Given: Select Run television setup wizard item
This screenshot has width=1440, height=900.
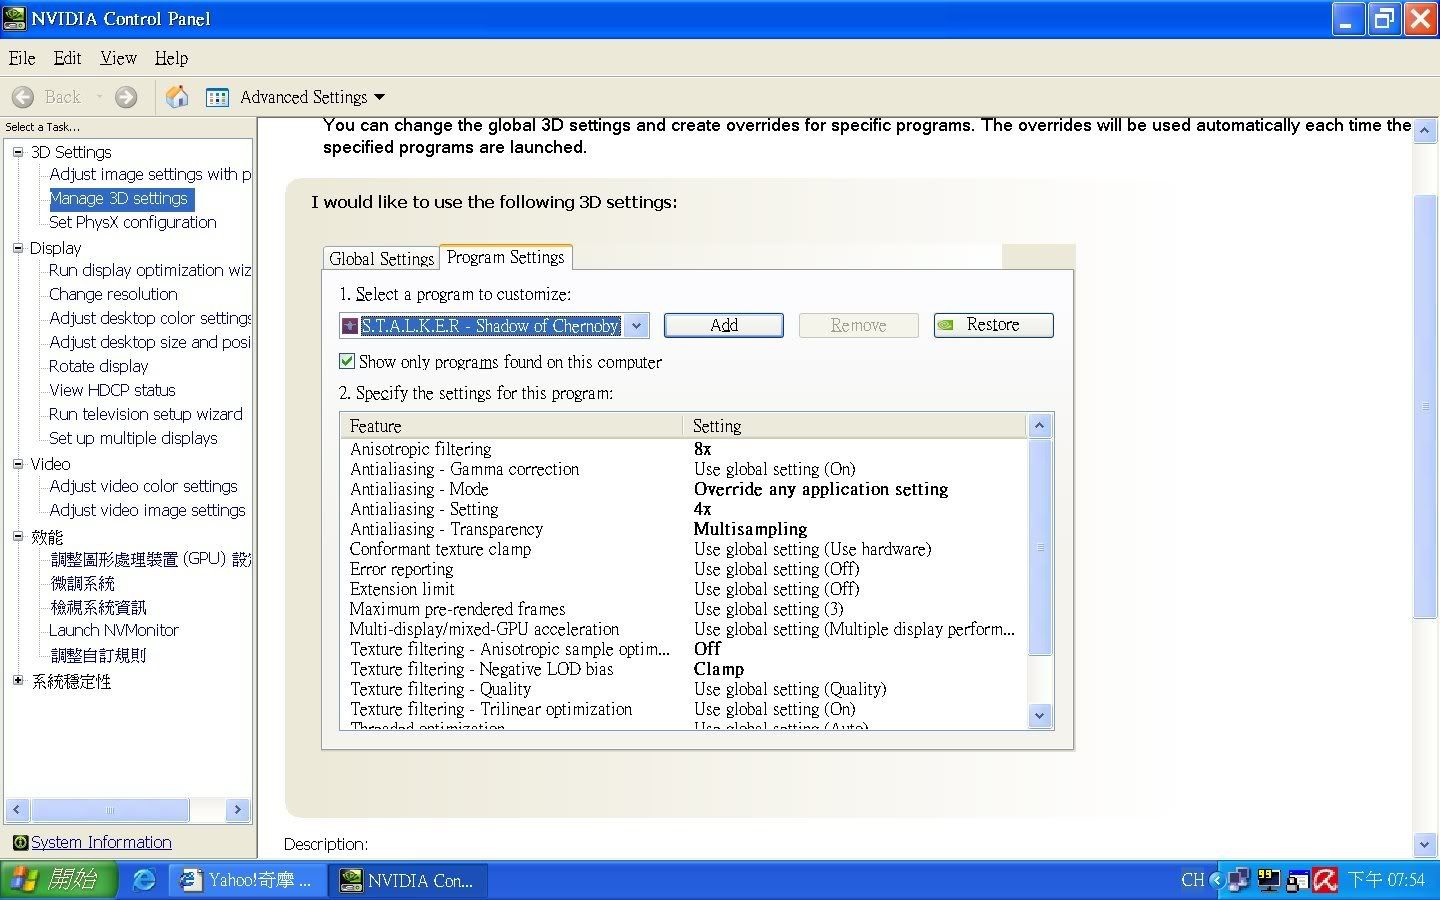Looking at the screenshot, I should tap(145, 414).
